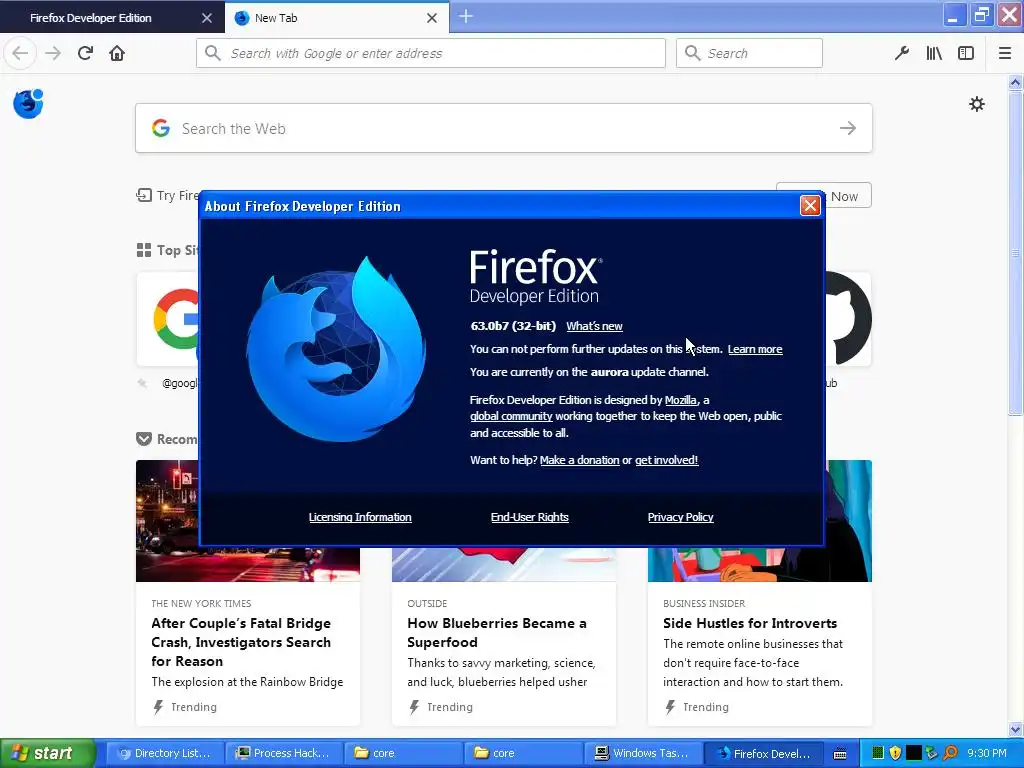Click the page's vertical scrollbar thumb
The image size is (1024, 768).
(1015, 253)
